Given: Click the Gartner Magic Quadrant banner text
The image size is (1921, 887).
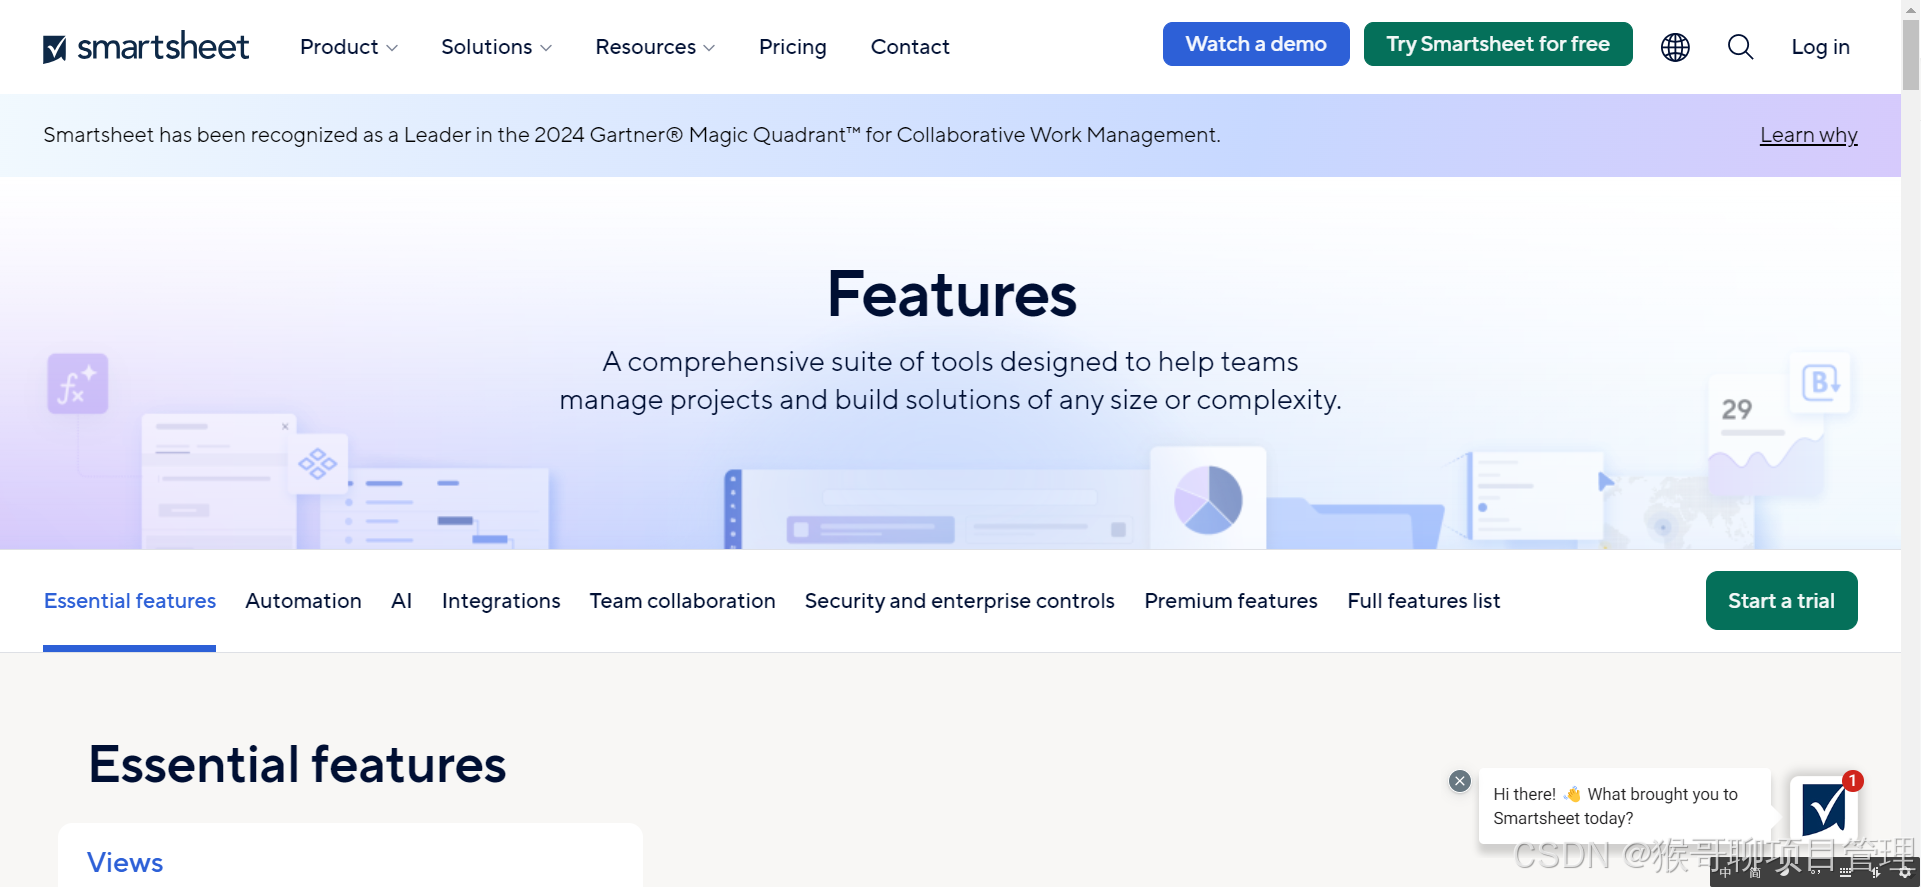Looking at the screenshot, I should point(632,135).
